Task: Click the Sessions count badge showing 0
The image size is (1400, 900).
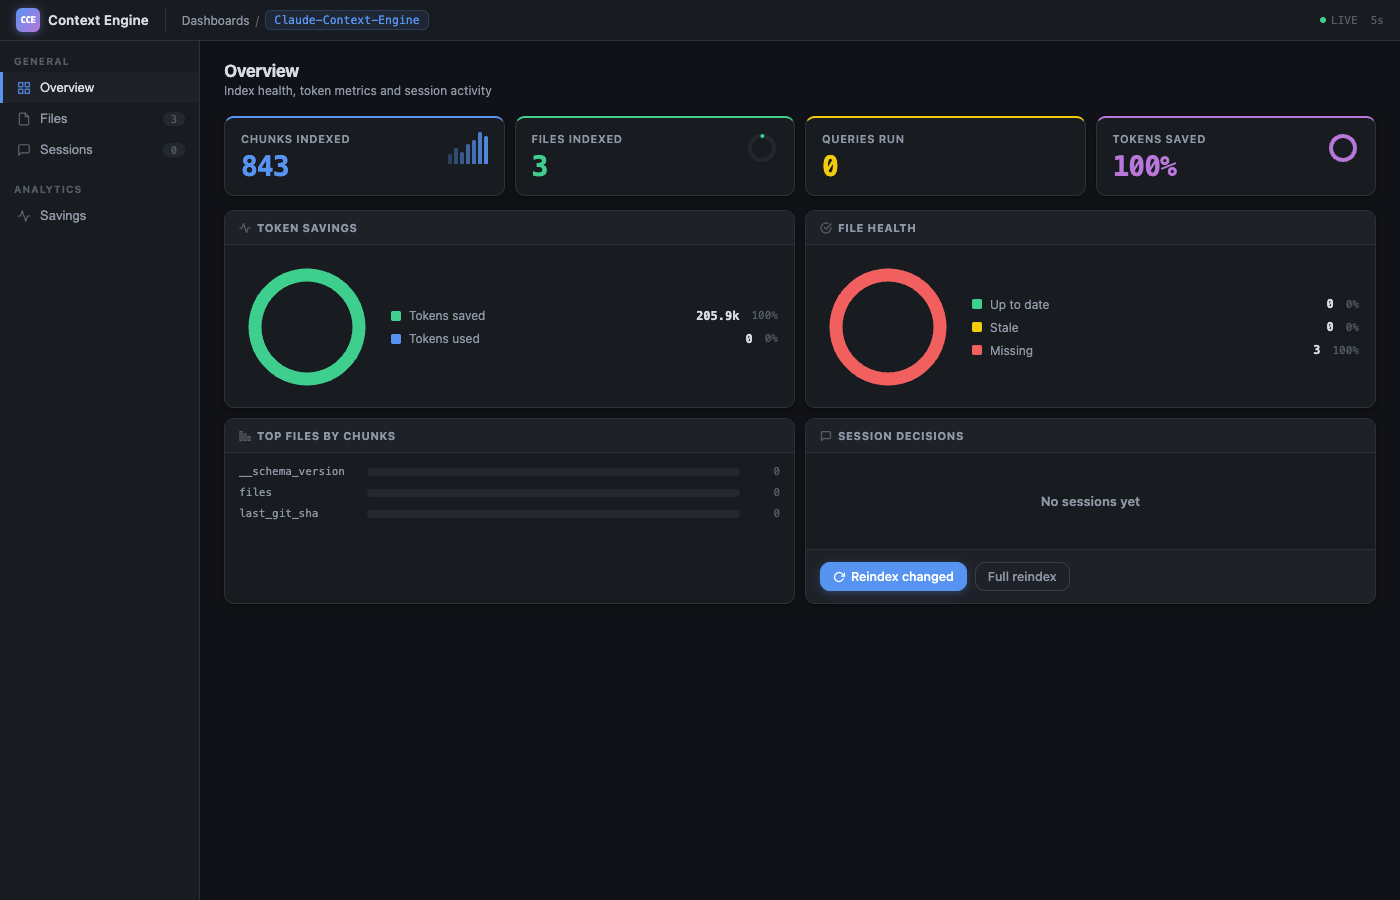Action: coord(174,150)
